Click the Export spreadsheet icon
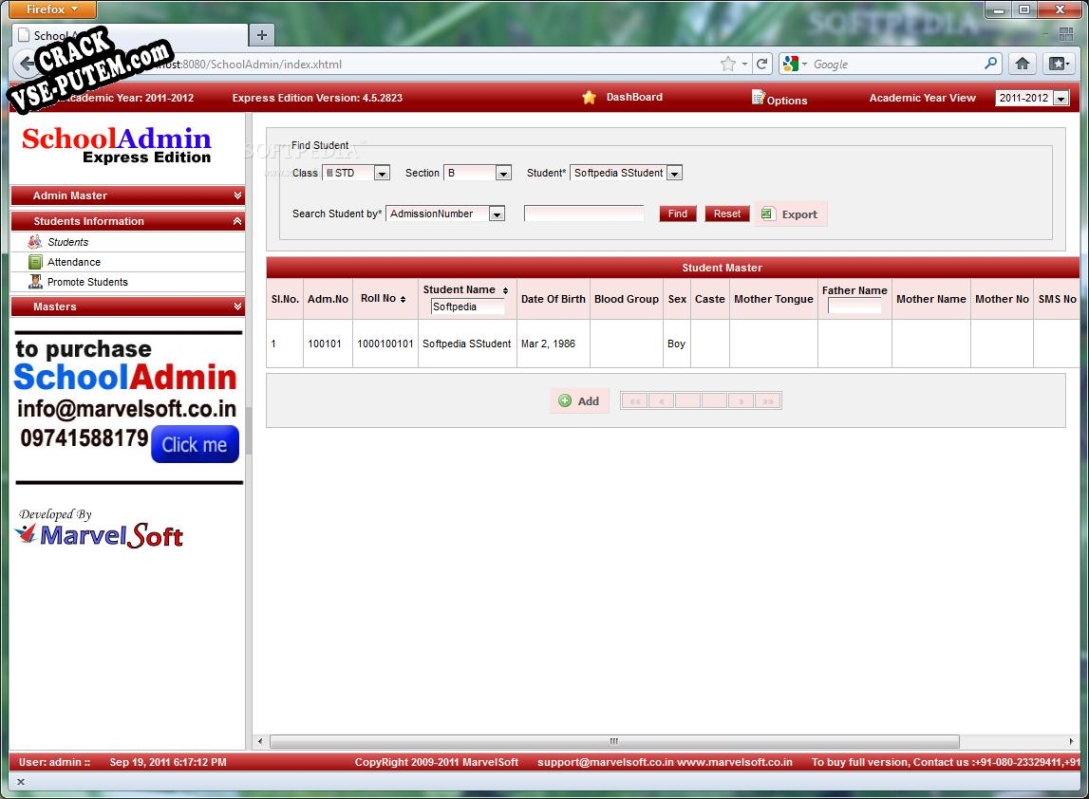Viewport: 1089px width, 799px height. tap(767, 214)
